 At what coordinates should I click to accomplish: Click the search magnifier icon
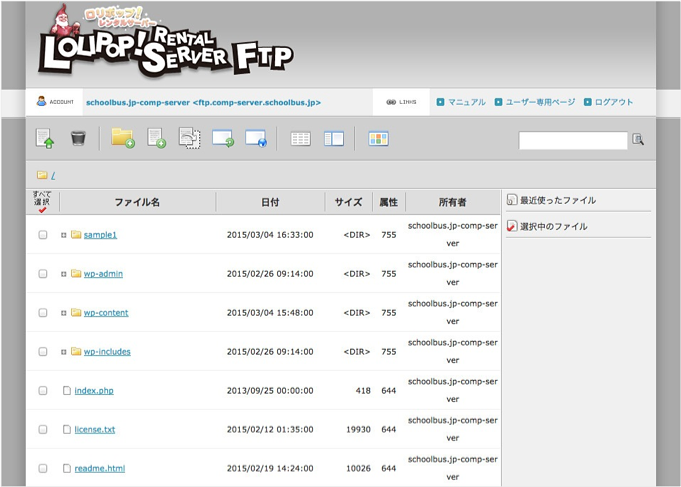click(x=638, y=139)
